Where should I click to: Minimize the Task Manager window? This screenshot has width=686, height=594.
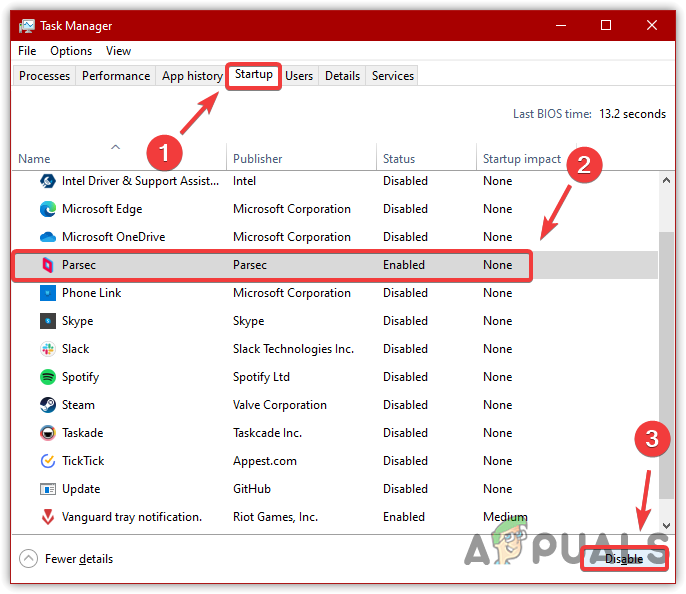561,25
